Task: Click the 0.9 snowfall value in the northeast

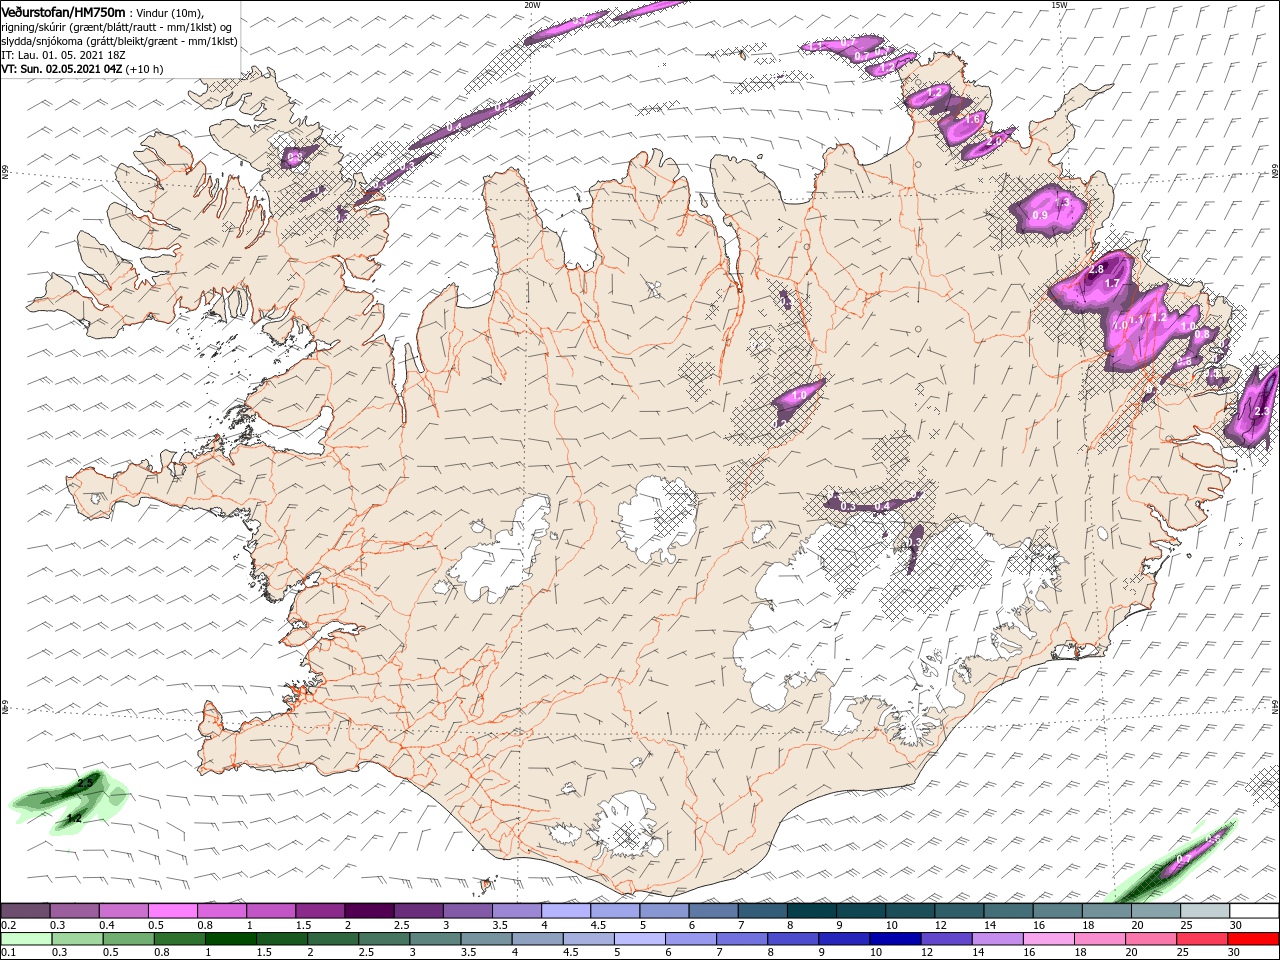Action: tap(1039, 215)
